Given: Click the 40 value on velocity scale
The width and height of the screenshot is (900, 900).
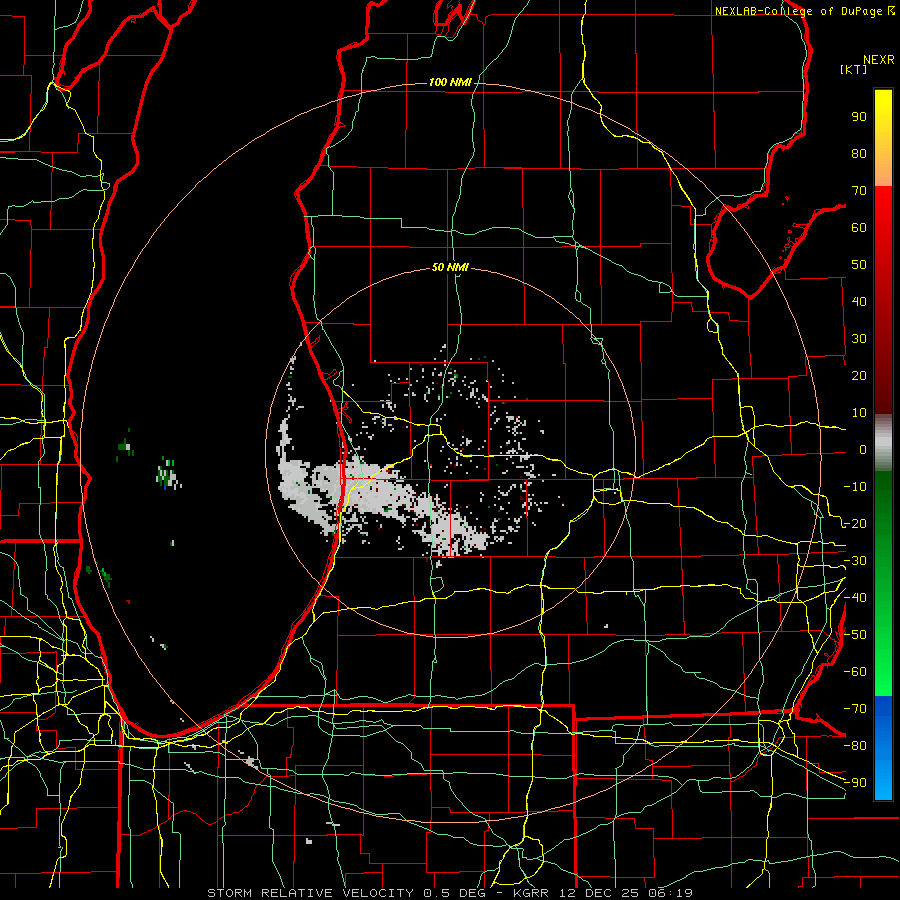Looking at the screenshot, I should coord(859,302).
